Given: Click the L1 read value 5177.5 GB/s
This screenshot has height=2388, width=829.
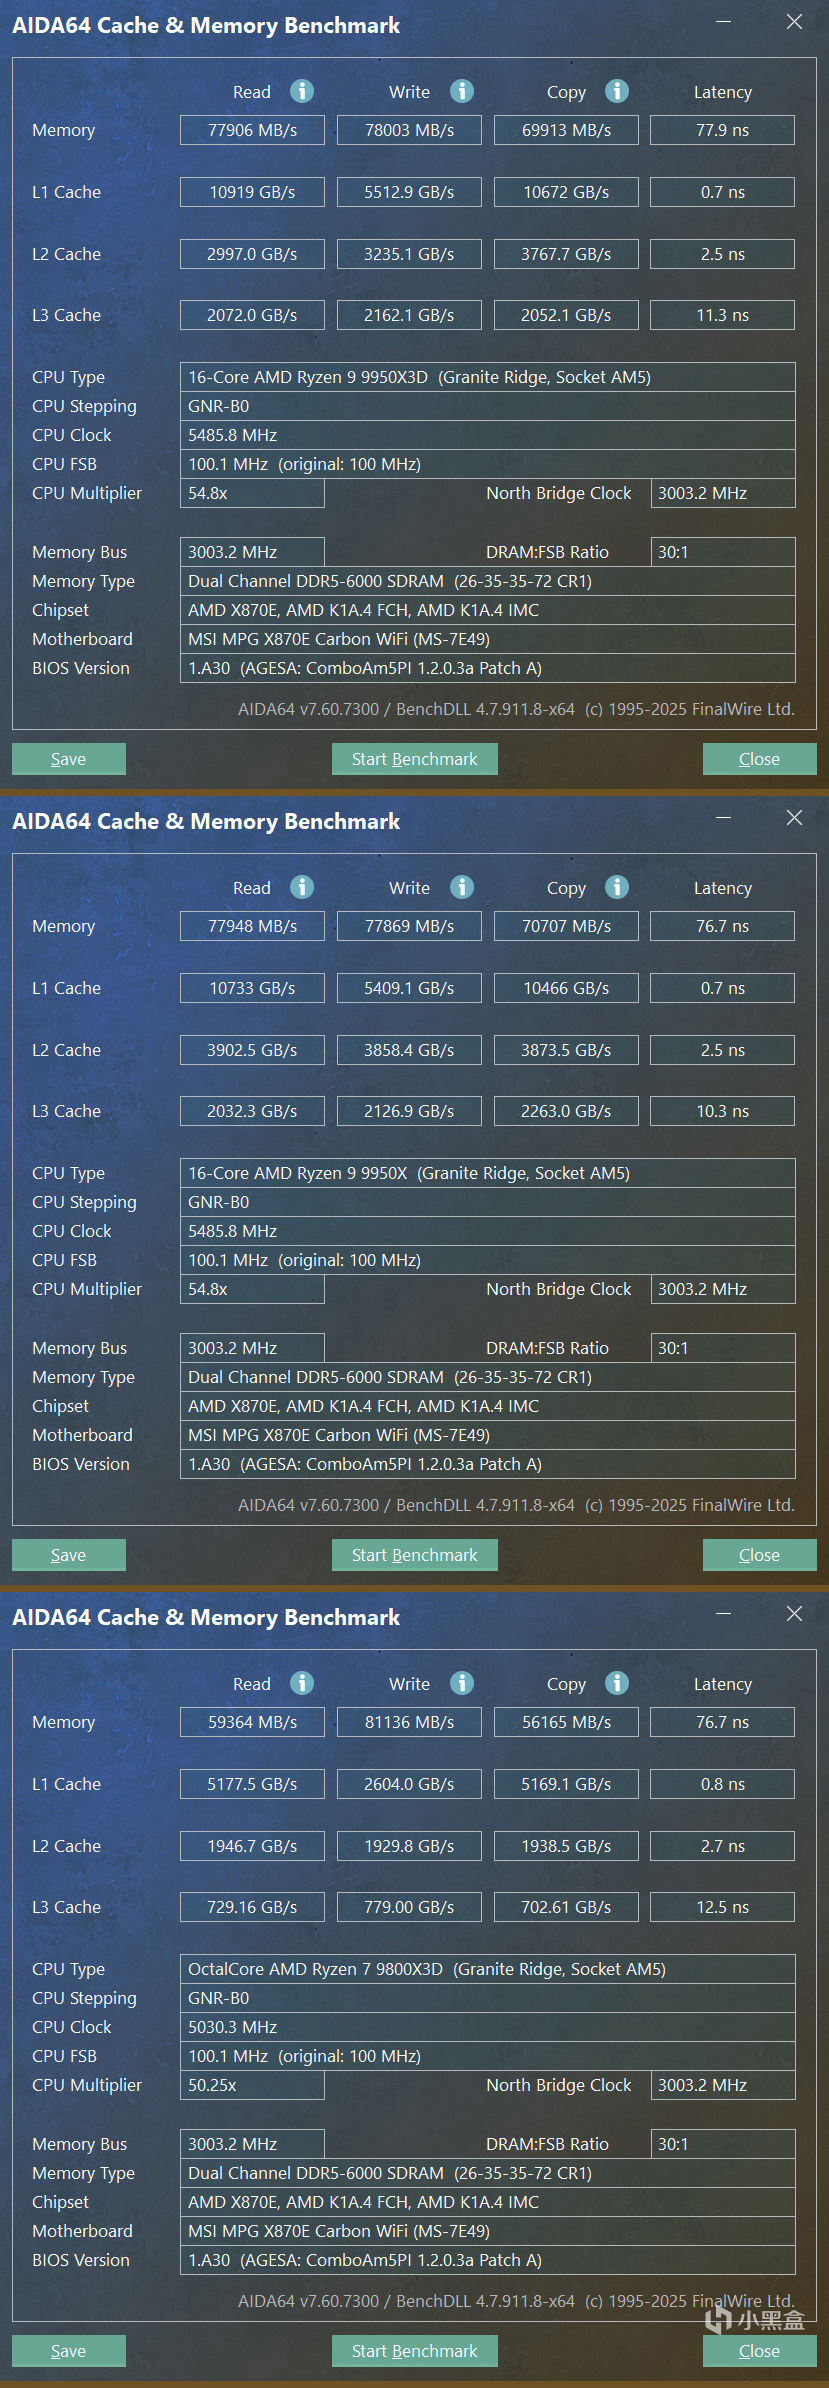Looking at the screenshot, I should click(252, 1784).
